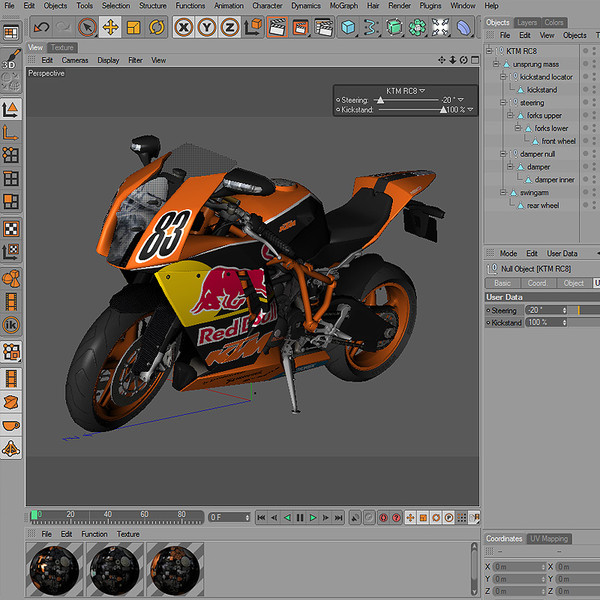Image resolution: width=600 pixels, height=600 pixels.
Task: Open the viewport Cameras menu
Action: click(x=75, y=60)
